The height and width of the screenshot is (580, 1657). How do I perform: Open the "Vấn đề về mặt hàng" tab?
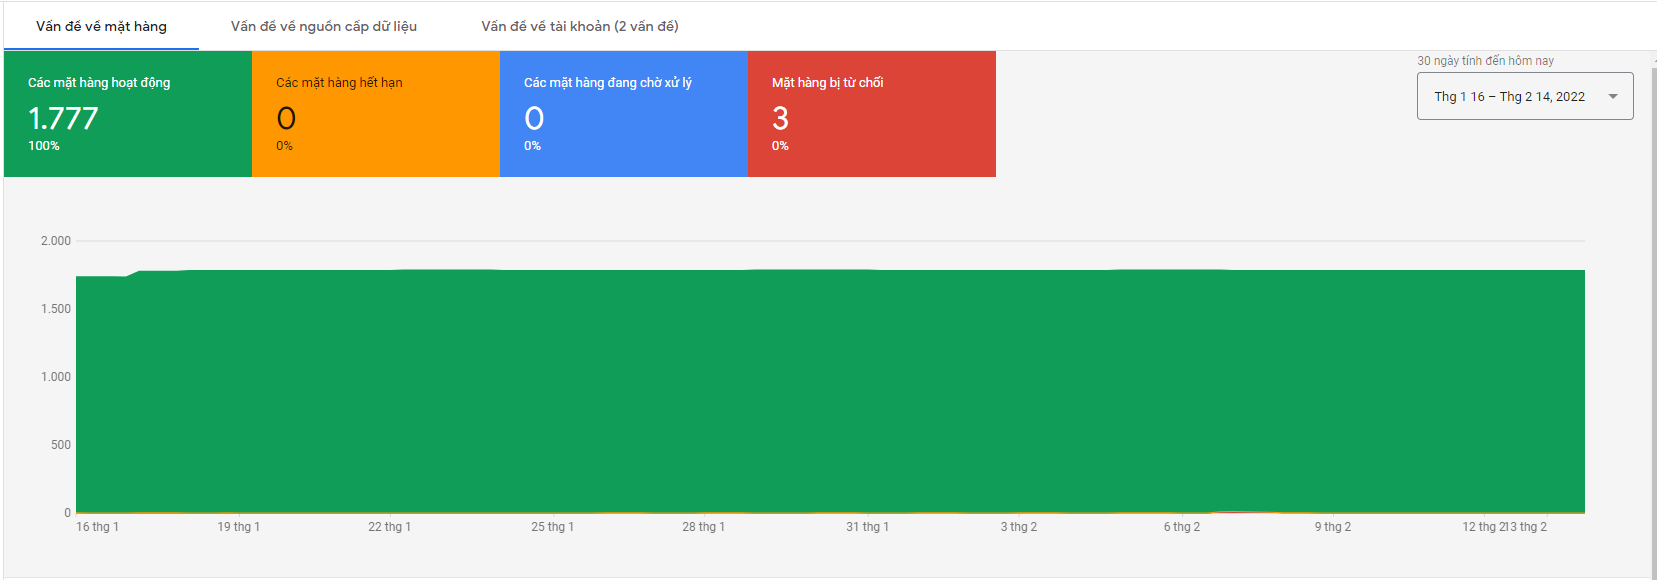coord(101,26)
